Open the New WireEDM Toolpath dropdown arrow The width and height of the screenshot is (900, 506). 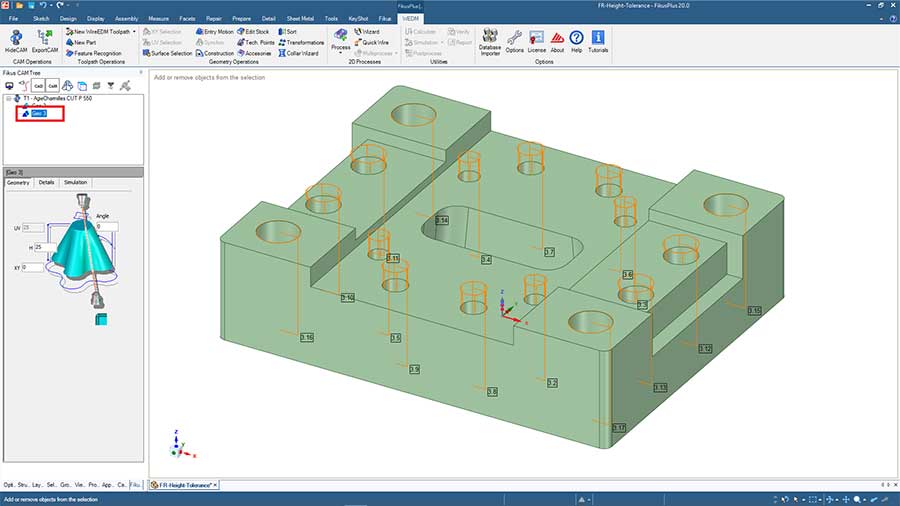pyautogui.click(x=134, y=31)
